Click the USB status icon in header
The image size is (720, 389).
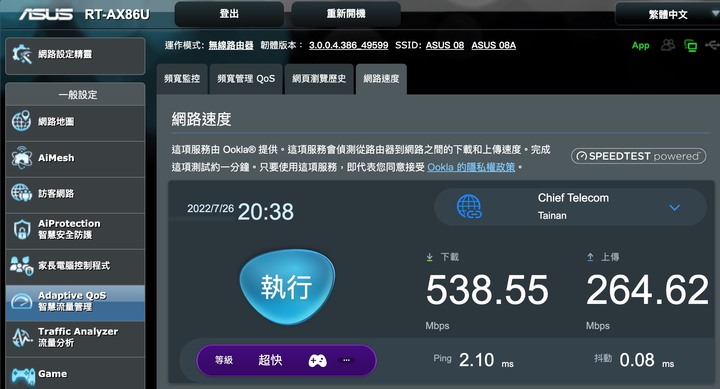point(713,45)
